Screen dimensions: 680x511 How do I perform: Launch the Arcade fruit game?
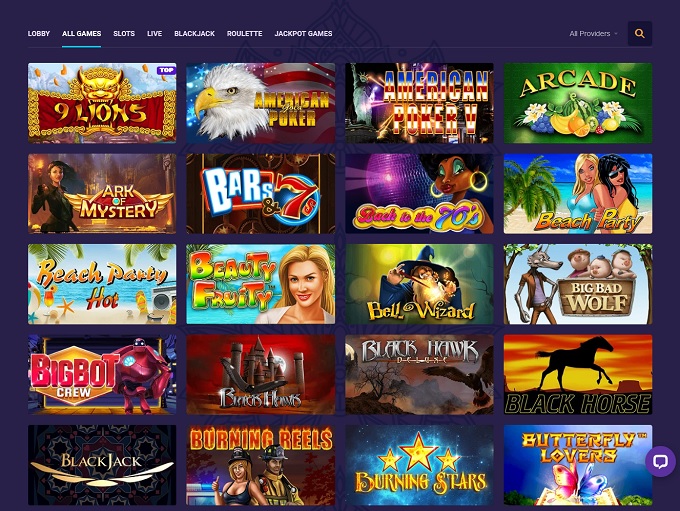[x=578, y=103]
